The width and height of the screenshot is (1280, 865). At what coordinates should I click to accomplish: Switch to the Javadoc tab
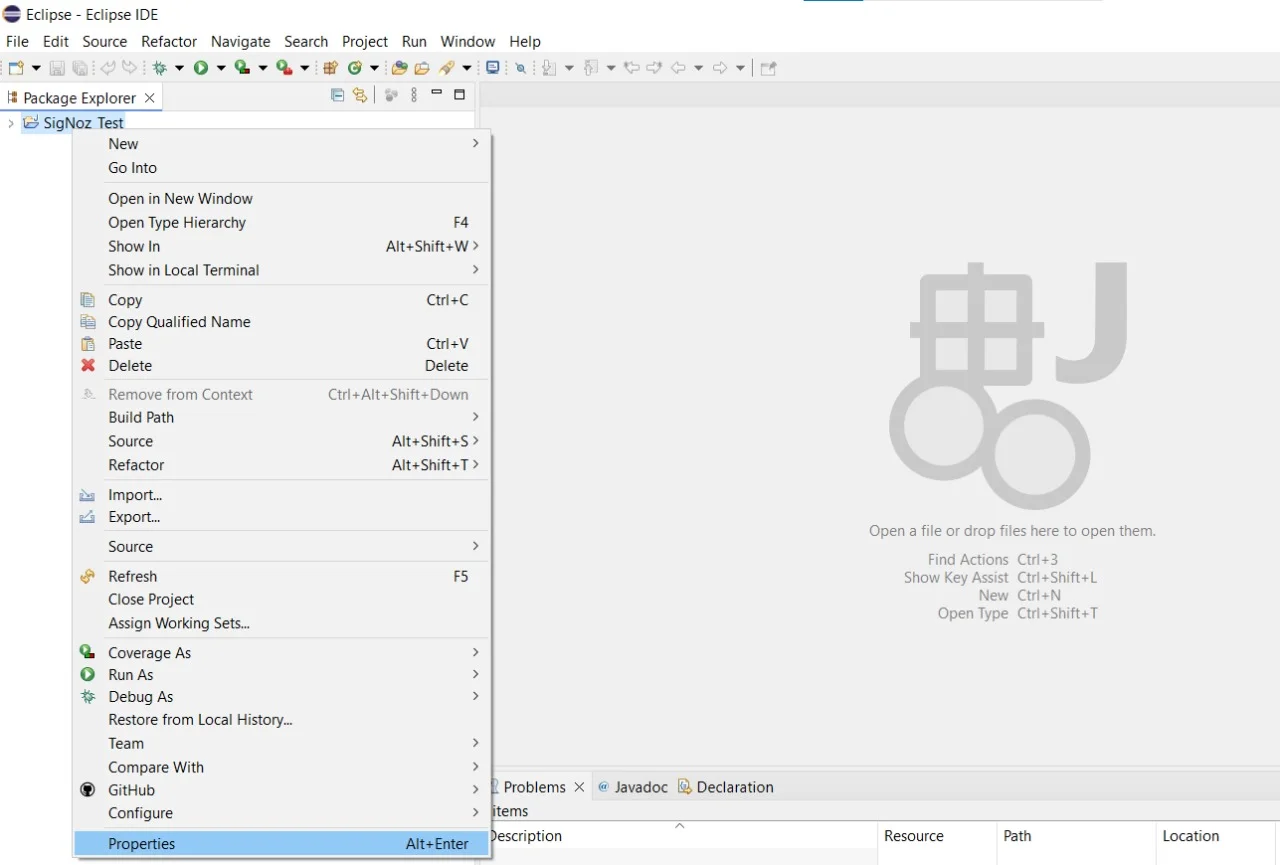pos(632,787)
